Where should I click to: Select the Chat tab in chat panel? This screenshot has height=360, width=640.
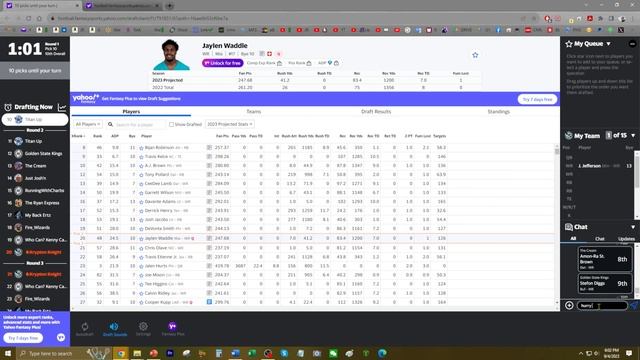coord(600,238)
